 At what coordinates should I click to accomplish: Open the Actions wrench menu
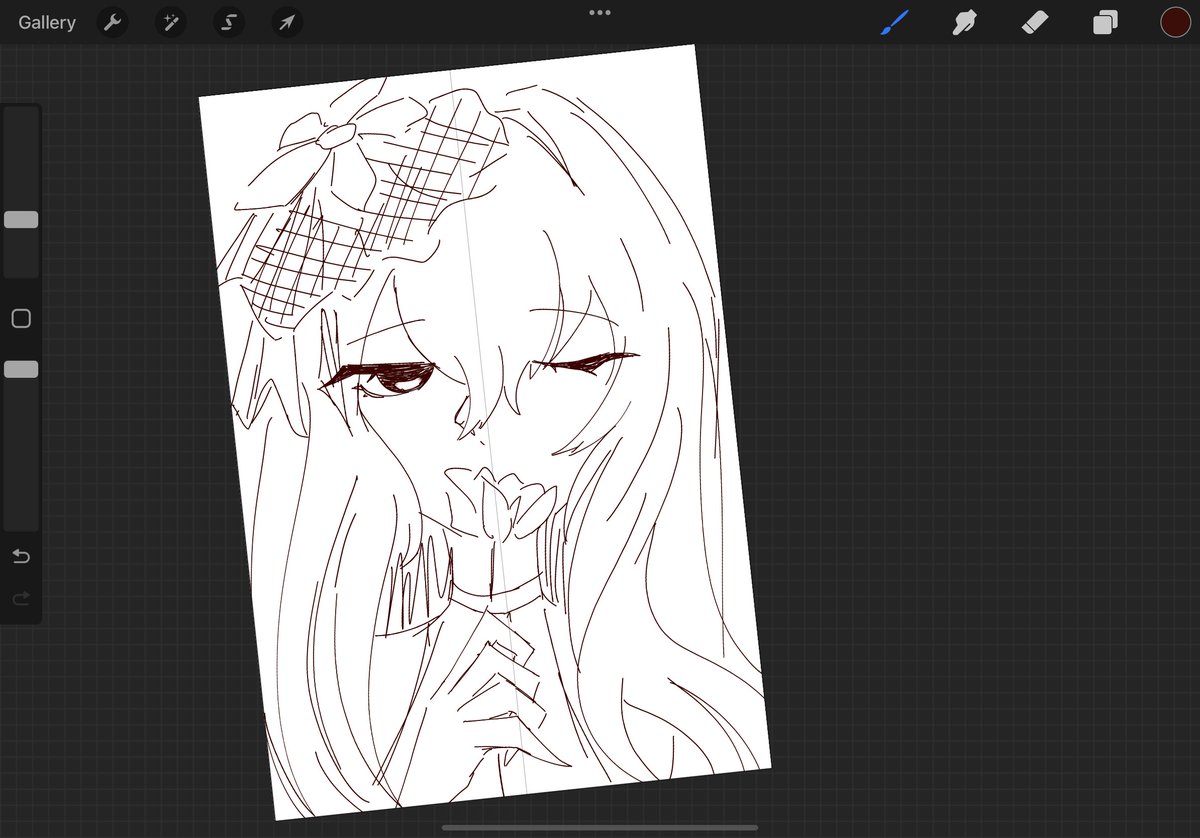113,22
